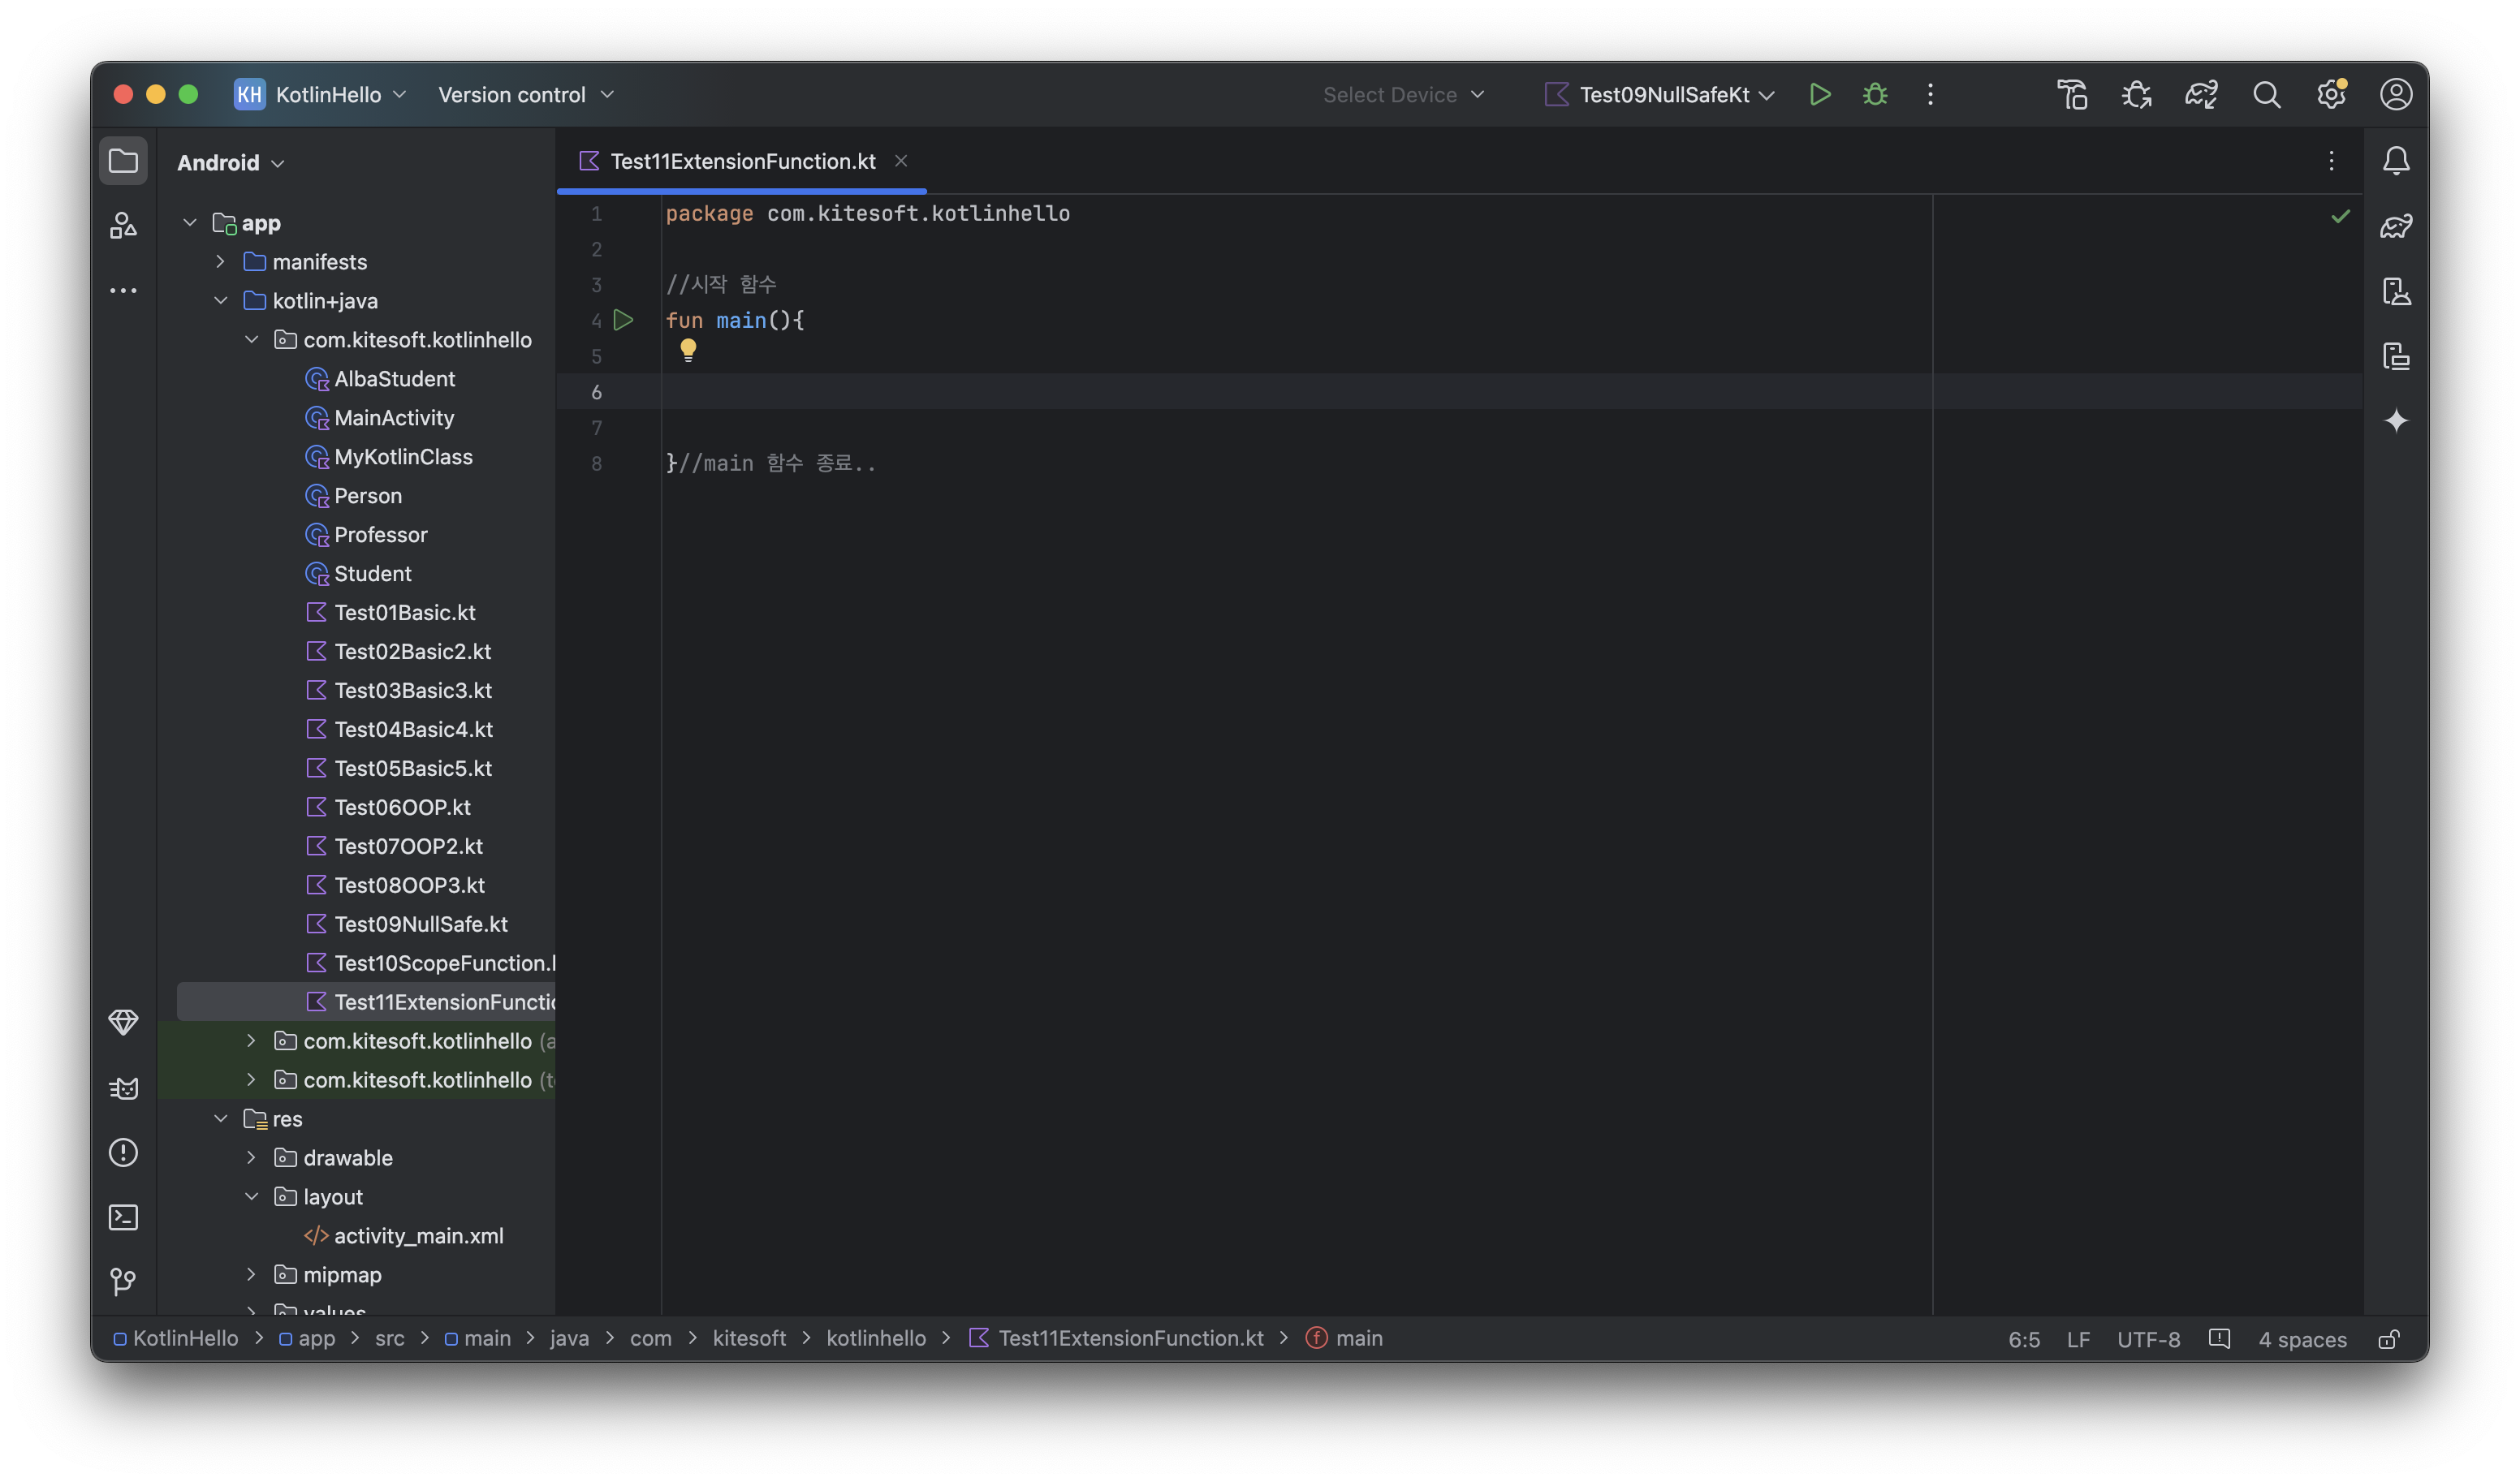The image size is (2520, 1482).
Task: Click the Debug bug icon
Action: click(x=1875, y=95)
